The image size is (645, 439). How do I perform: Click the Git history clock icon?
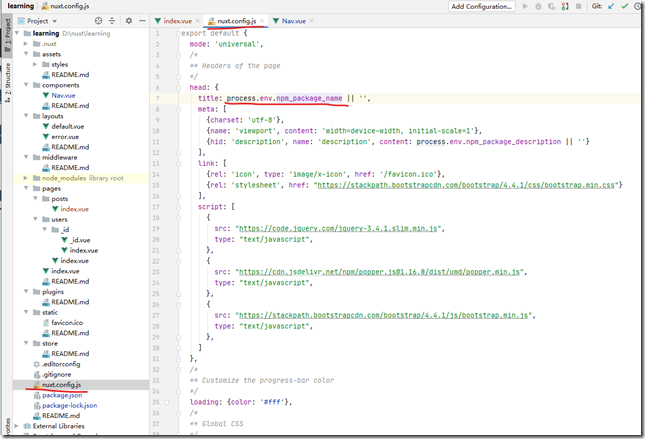coord(638,6)
